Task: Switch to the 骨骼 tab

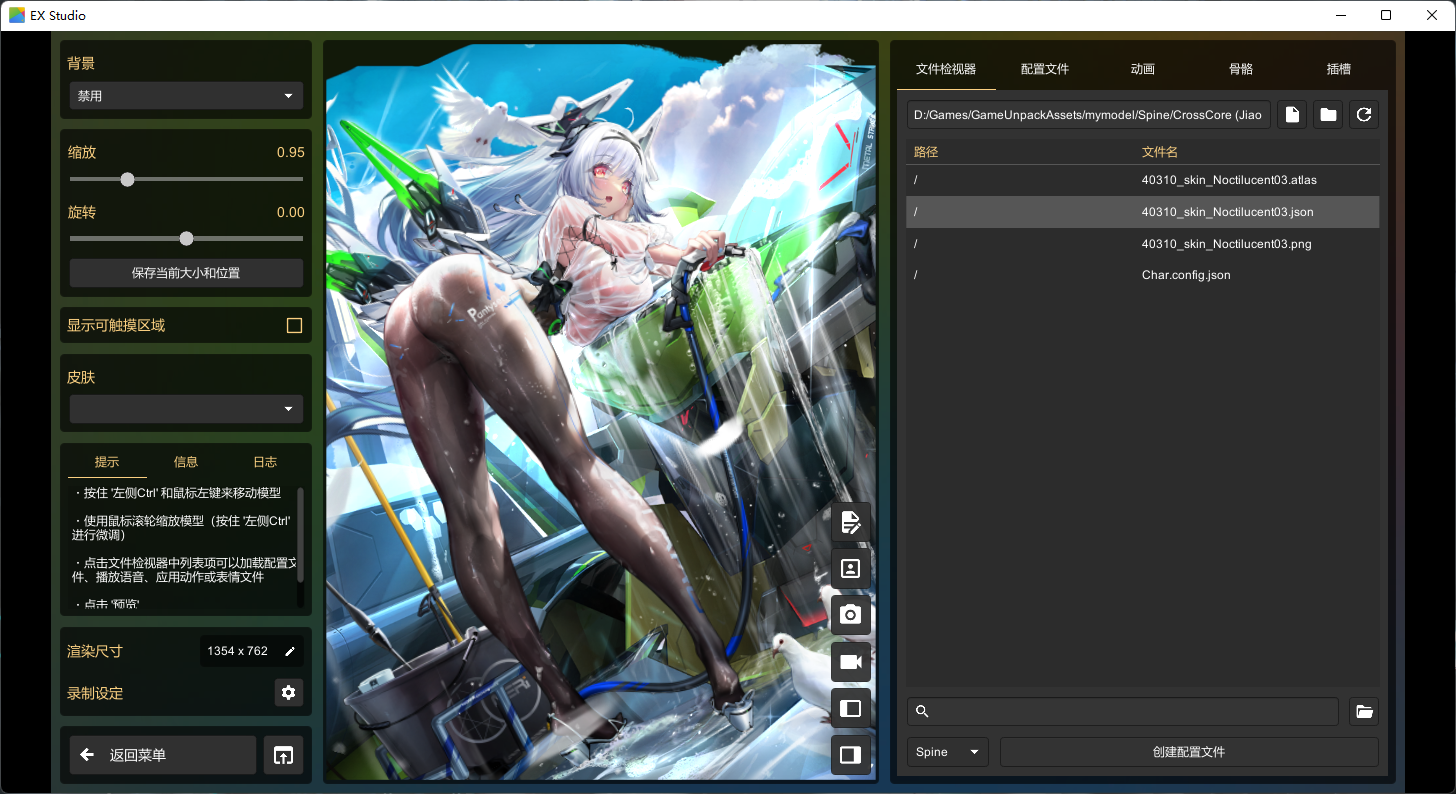Action: click(1241, 69)
